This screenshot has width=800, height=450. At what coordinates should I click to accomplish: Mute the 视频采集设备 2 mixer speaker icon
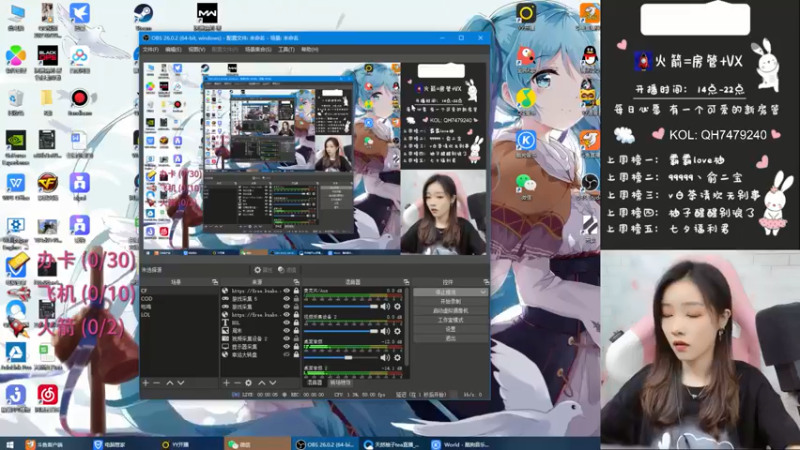385,332
